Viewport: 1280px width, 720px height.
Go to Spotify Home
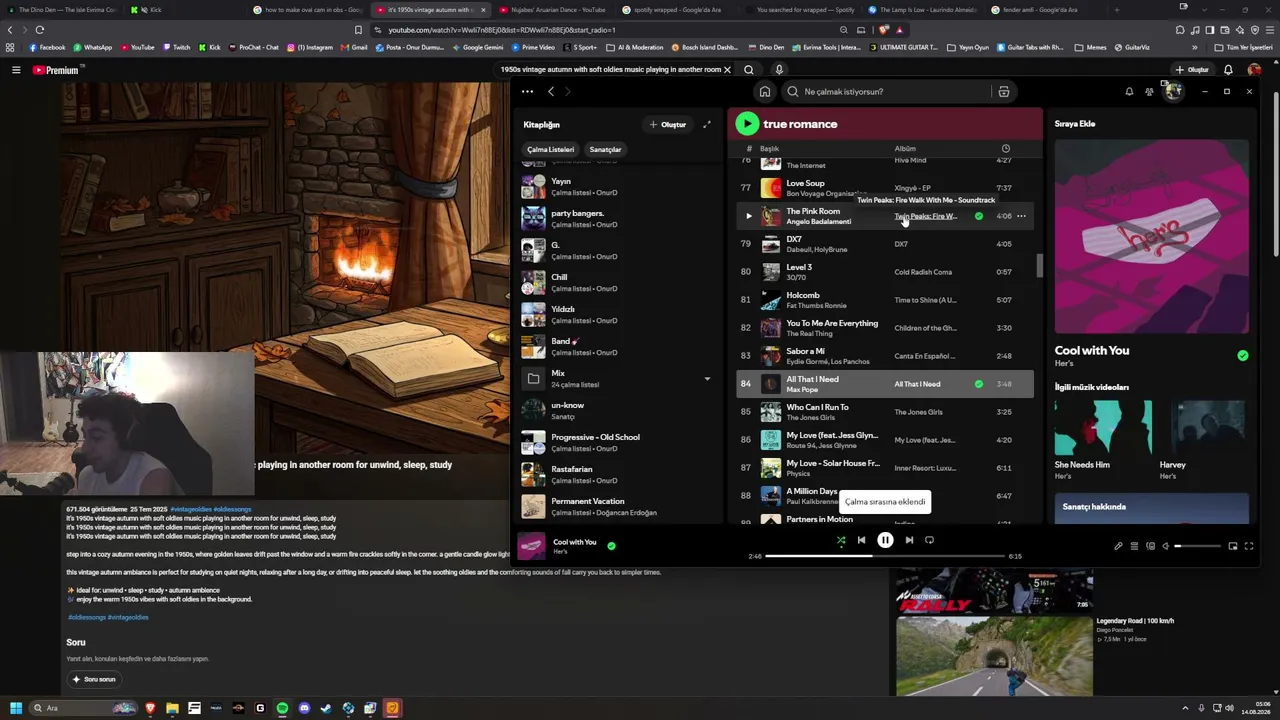765,92
